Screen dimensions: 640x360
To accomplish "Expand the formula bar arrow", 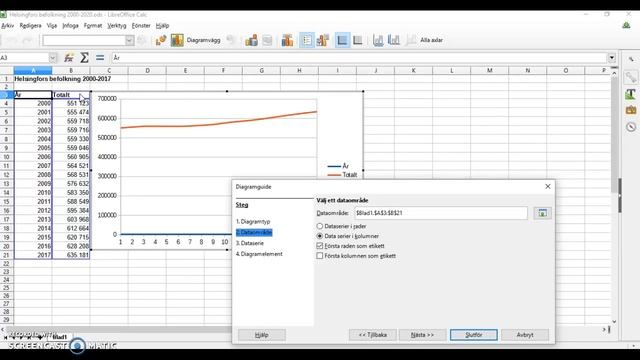I will pyautogui.click(x=611, y=58).
